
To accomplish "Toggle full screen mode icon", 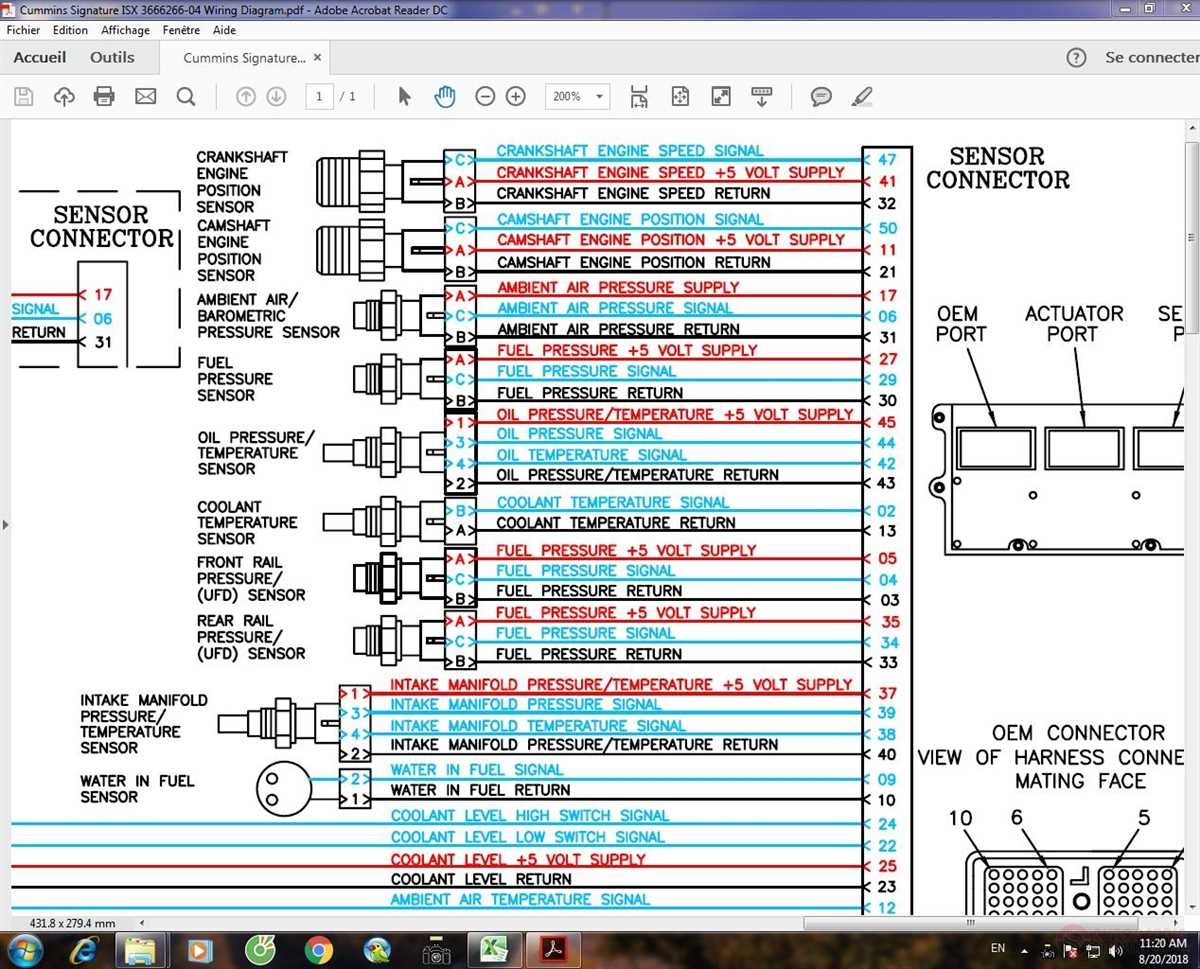I will (720, 96).
